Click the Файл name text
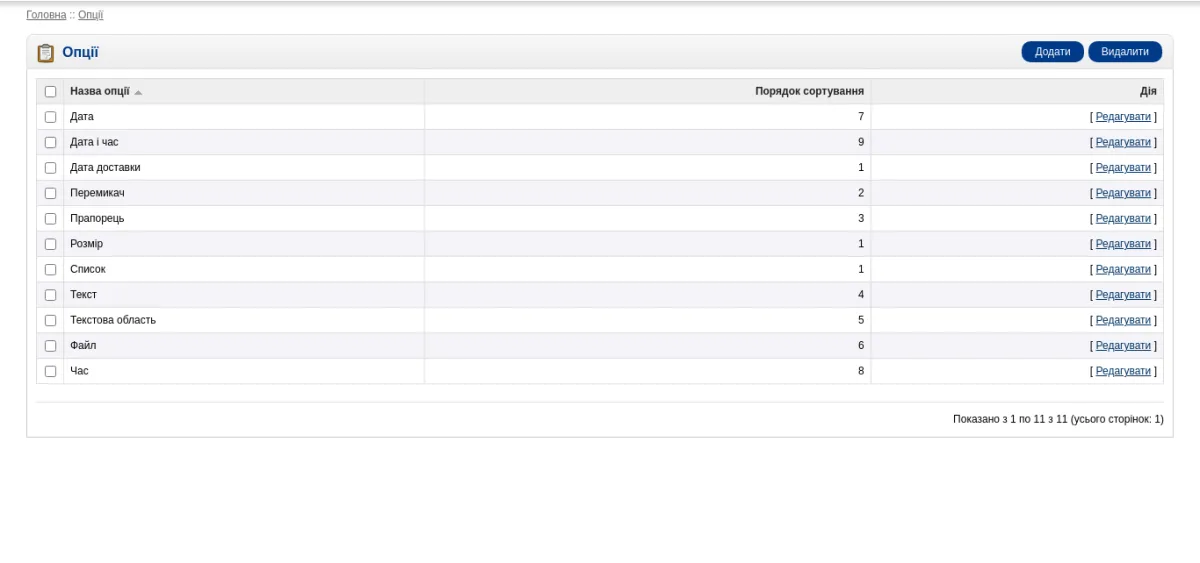The image size is (1200, 563). (x=83, y=346)
